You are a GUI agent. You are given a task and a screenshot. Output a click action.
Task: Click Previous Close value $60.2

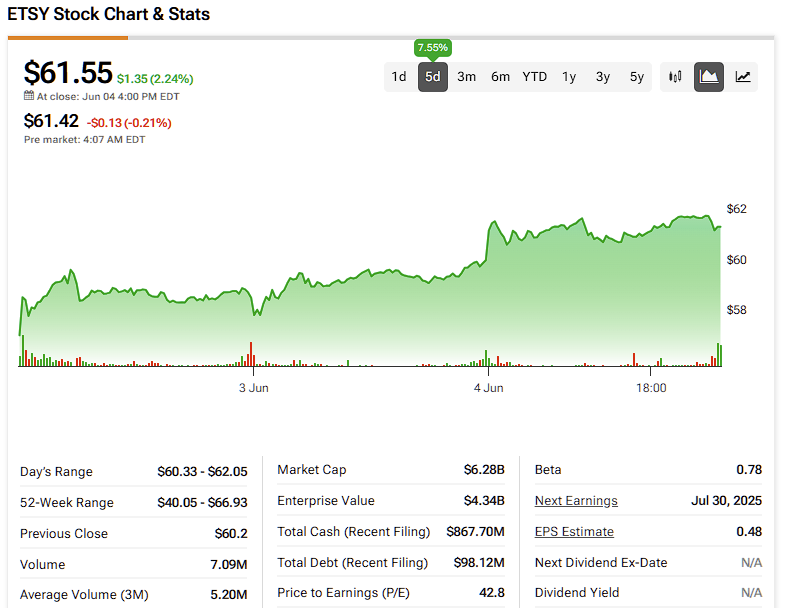(x=231, y=534)
